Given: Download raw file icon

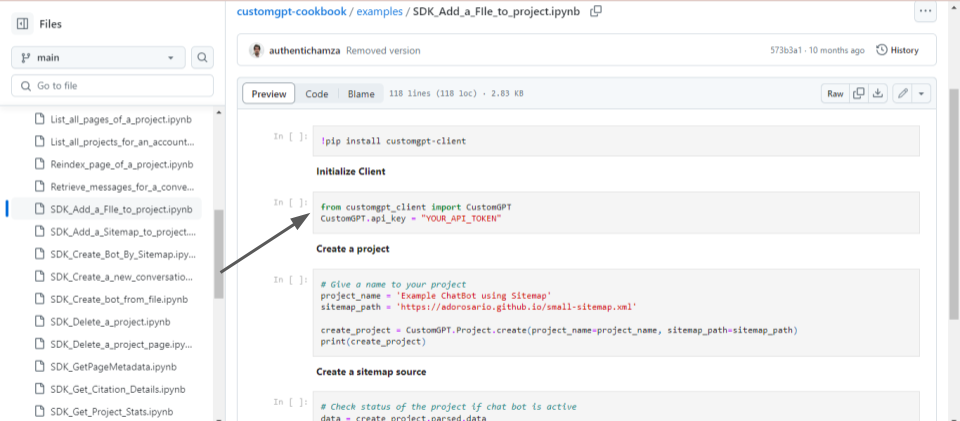Looking at the screenshot, I should tap(878, 94).
